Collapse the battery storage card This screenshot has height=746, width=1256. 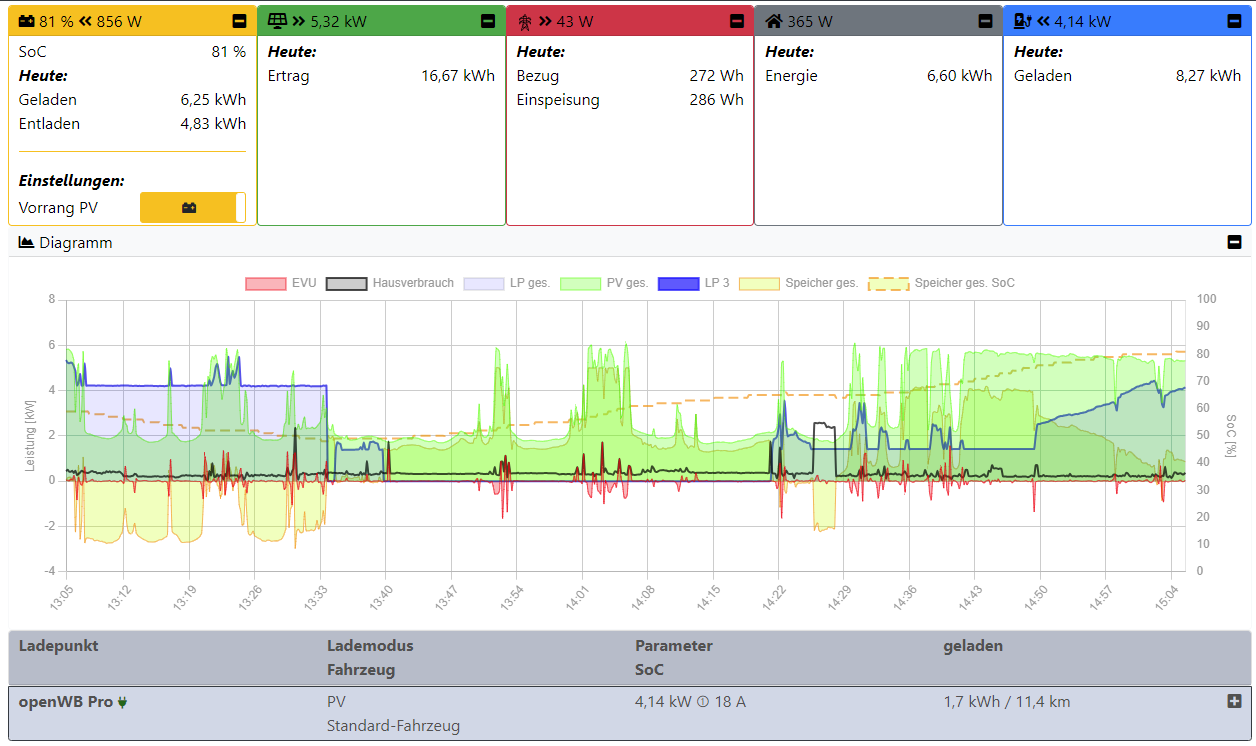(239, 21)
